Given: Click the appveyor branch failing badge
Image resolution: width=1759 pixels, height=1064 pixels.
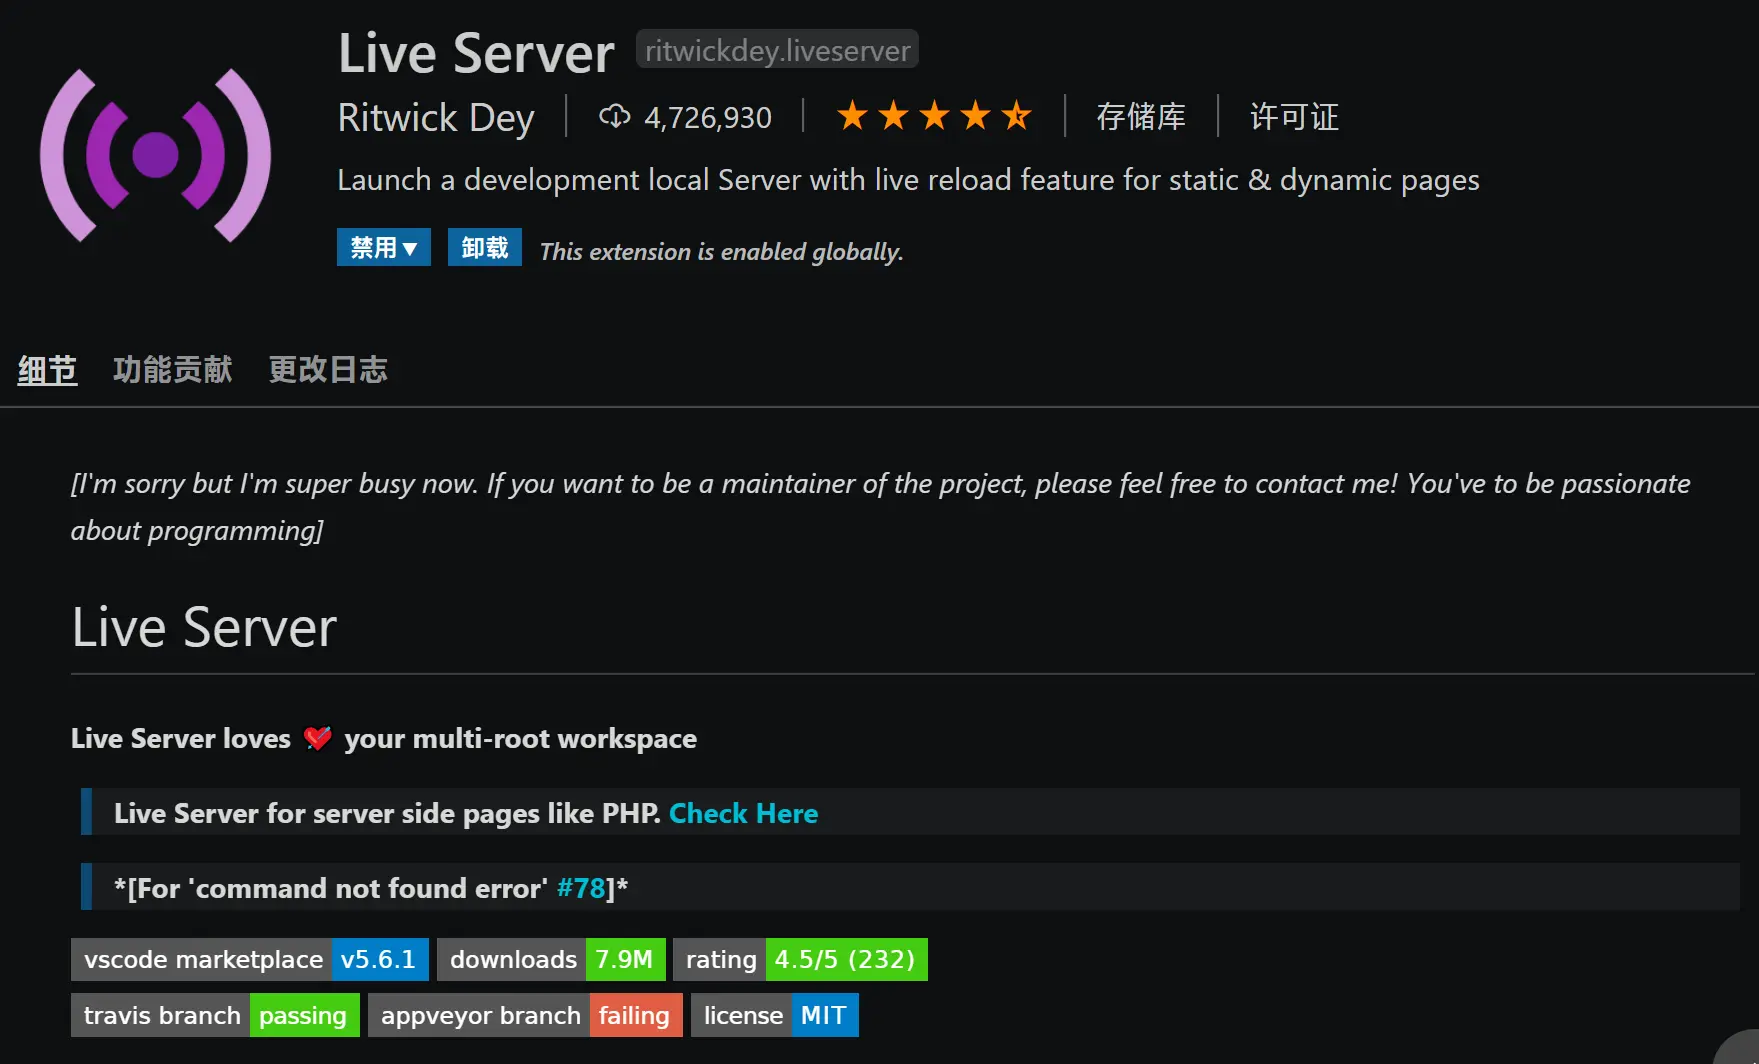Looking at the screenshot, I should [x=525, y=1015].
